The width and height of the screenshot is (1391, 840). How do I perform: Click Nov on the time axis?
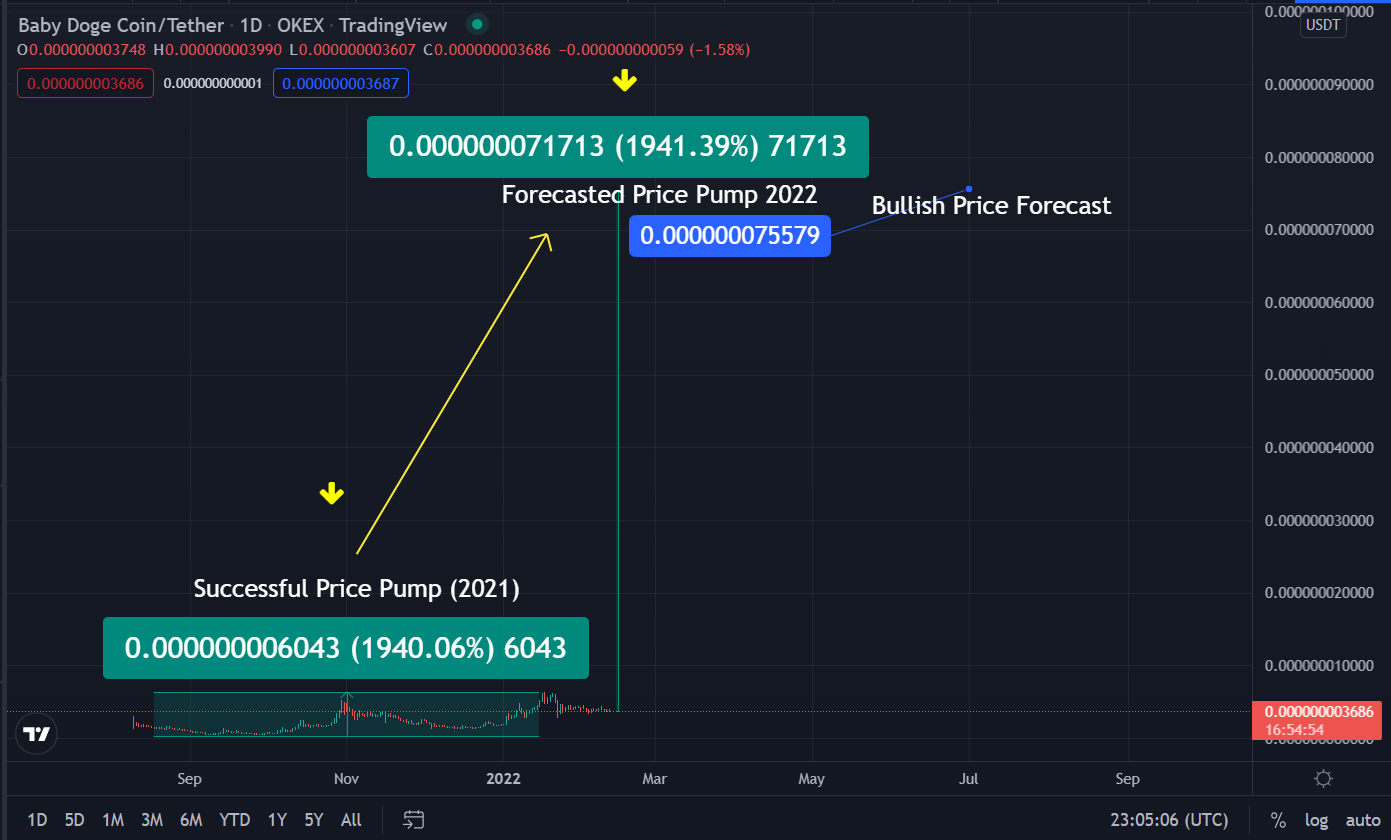click(x=346, y=779)
